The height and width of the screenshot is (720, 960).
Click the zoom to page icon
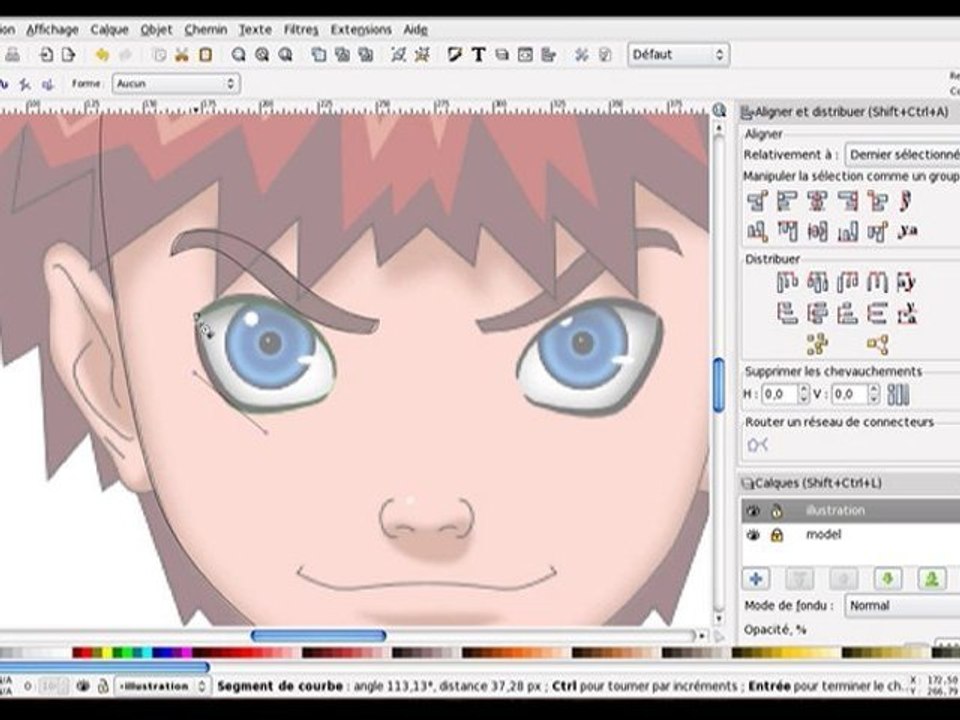(x=285, y=55)
